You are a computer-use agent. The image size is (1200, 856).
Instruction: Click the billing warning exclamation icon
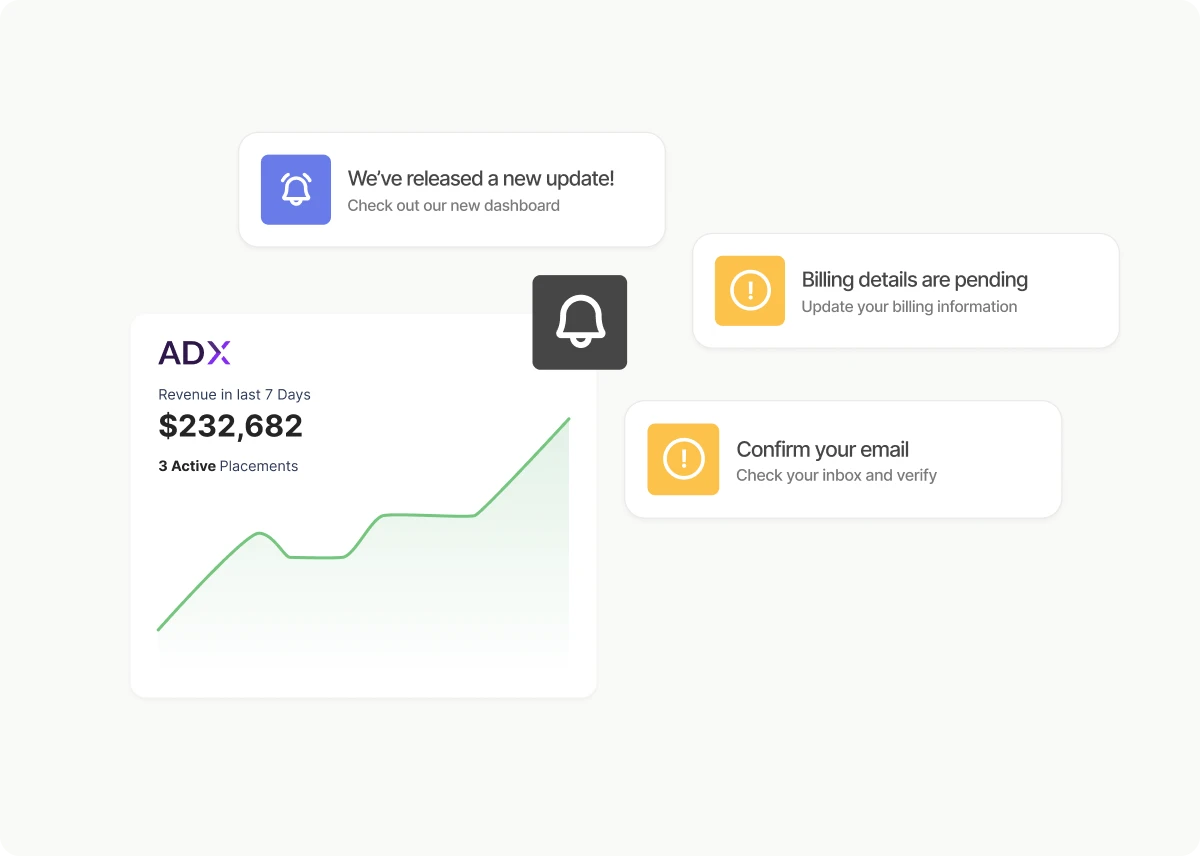tap(750, 291)
